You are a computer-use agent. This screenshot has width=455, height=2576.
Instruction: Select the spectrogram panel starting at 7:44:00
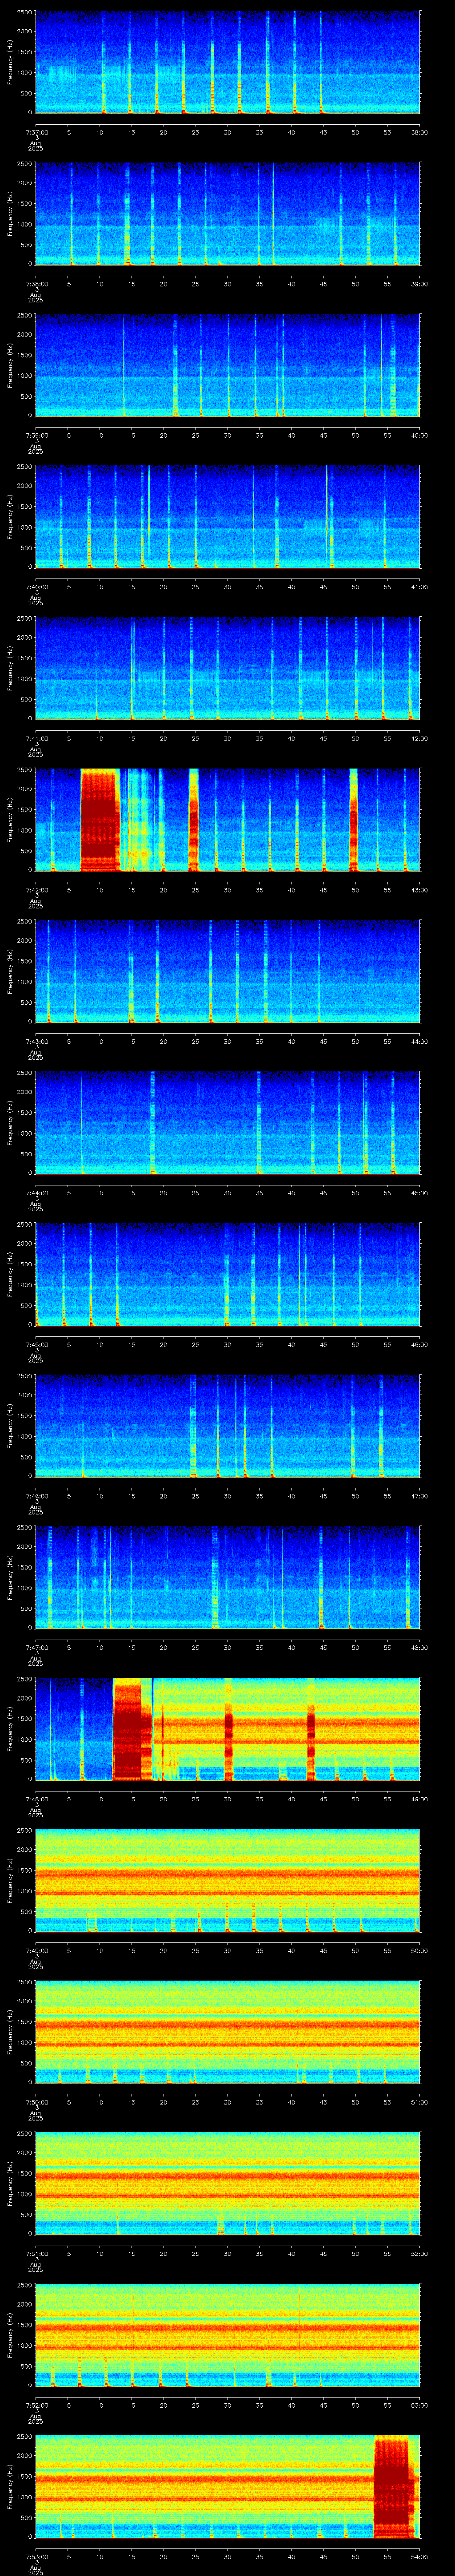(228, 1123)
